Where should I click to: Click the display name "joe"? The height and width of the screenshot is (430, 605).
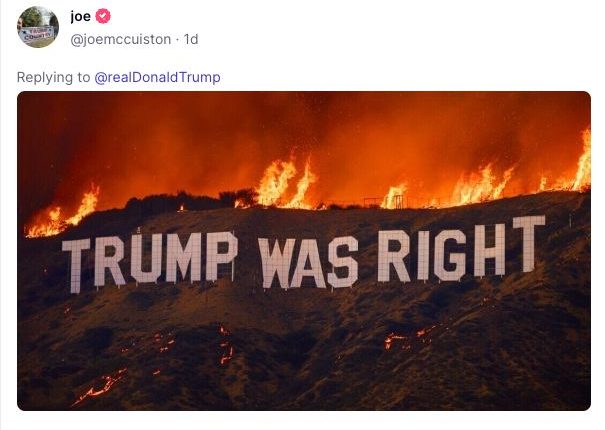pyautogui.click(x=81, y=17)
